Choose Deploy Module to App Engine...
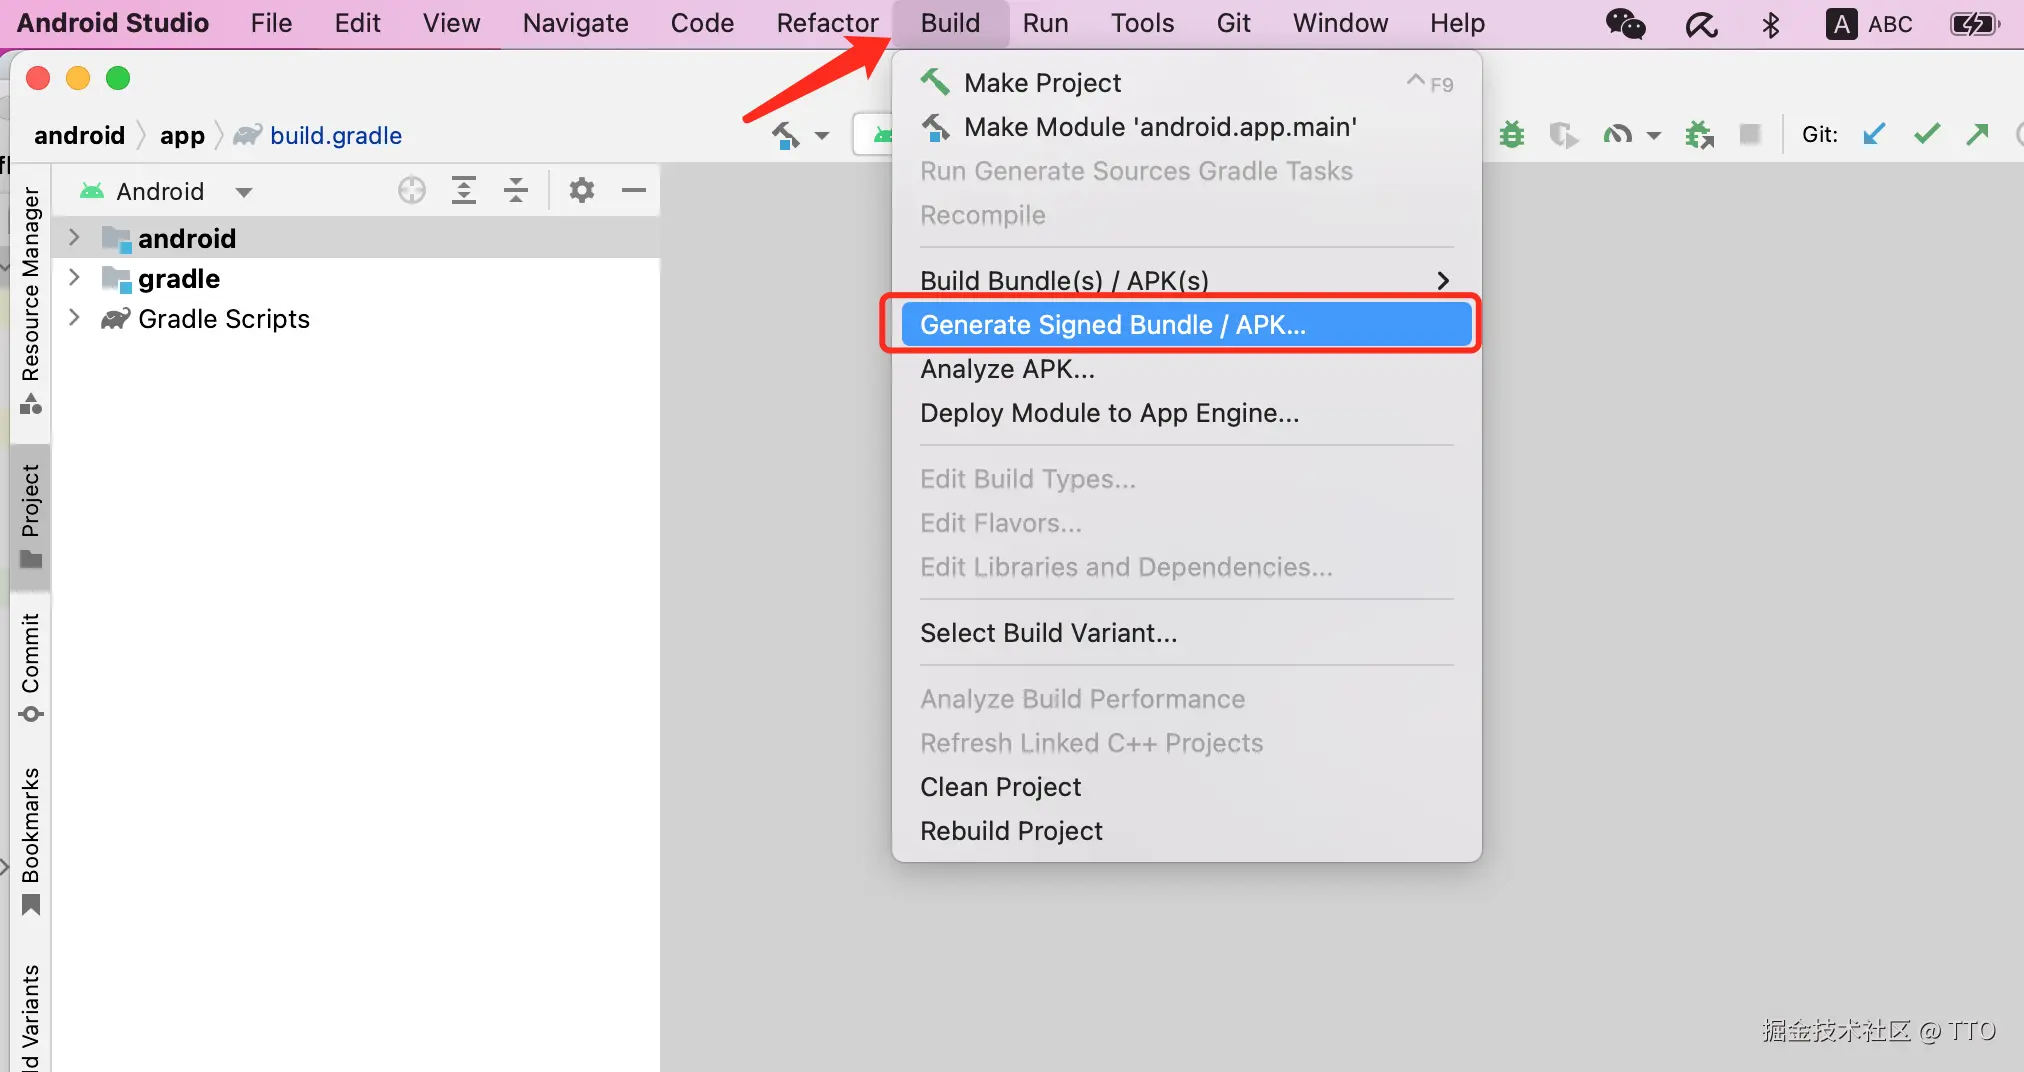The height and width of the screenshot is (1072, 2024). (x=1186, y=413)
